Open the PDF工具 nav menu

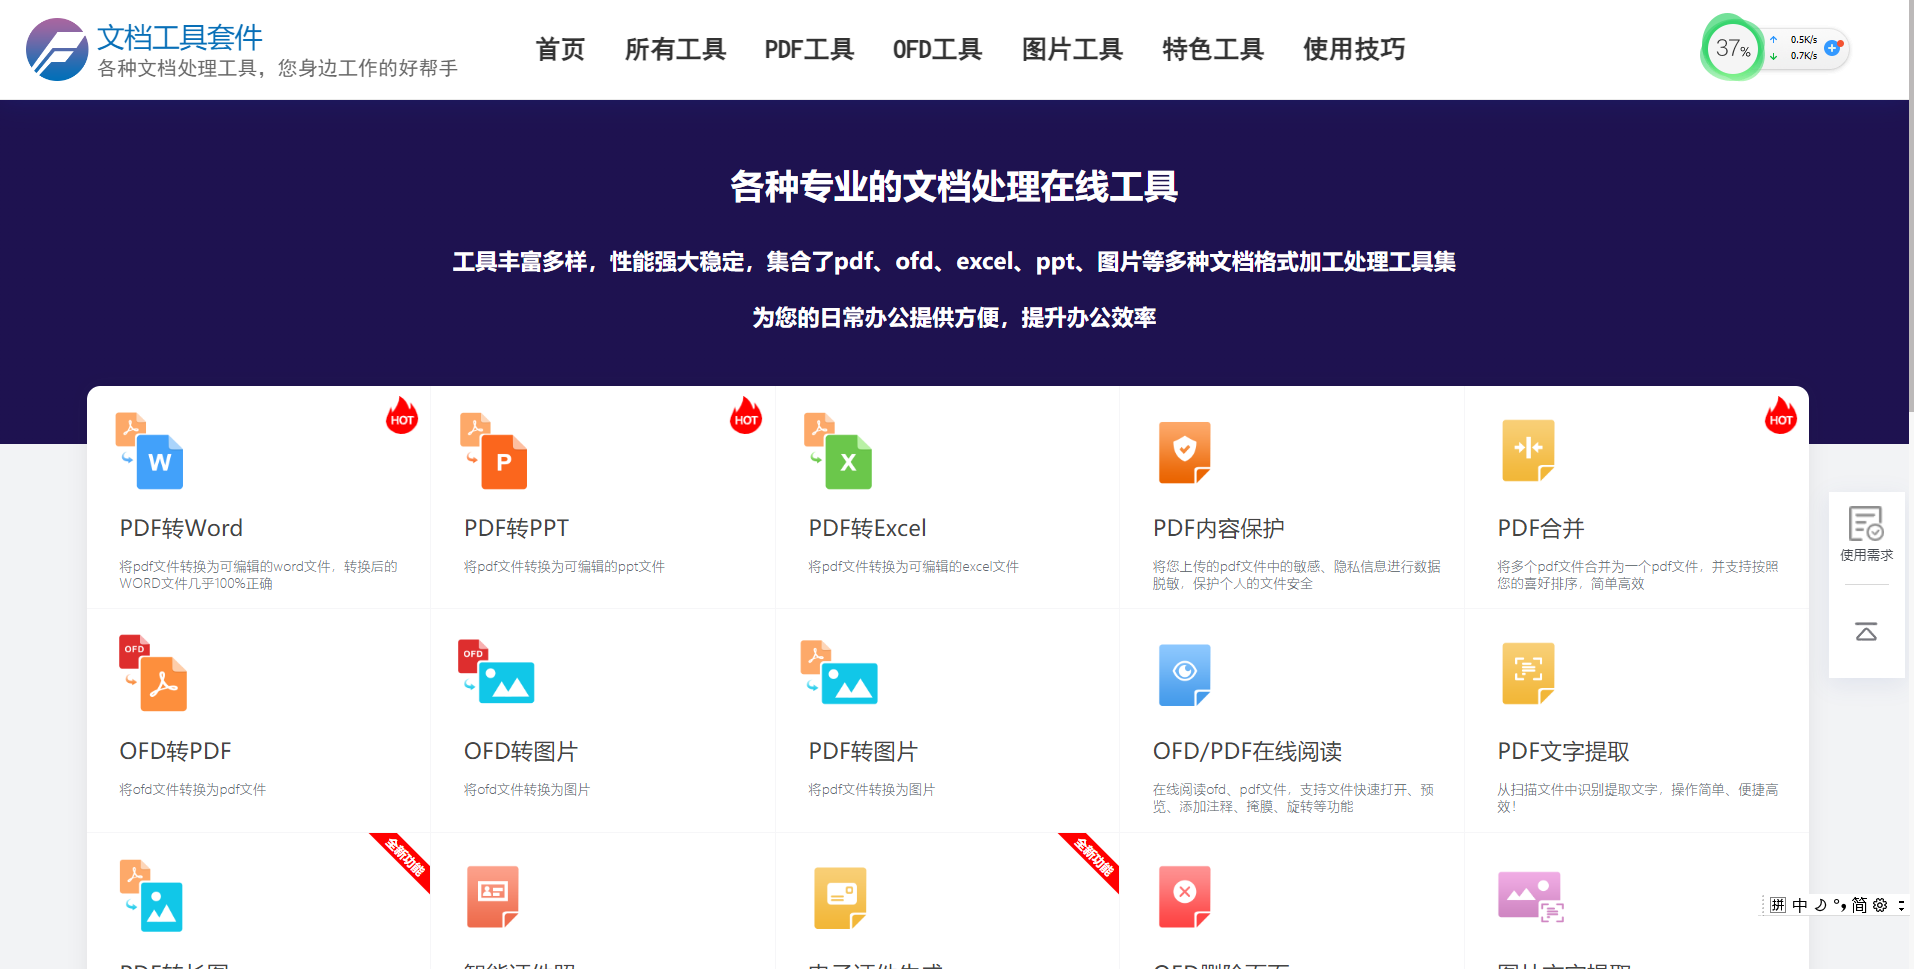[809, 49]
